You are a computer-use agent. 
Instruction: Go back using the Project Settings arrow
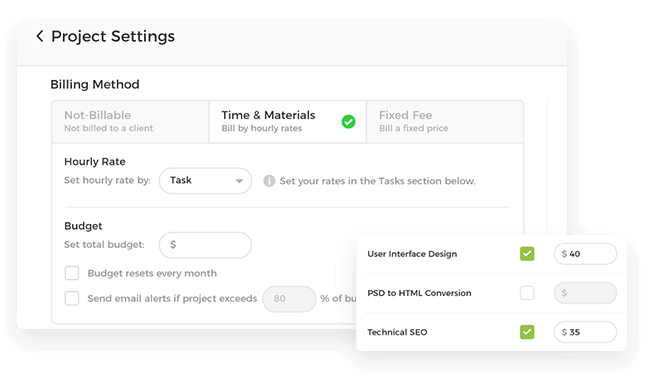[40, 36]
